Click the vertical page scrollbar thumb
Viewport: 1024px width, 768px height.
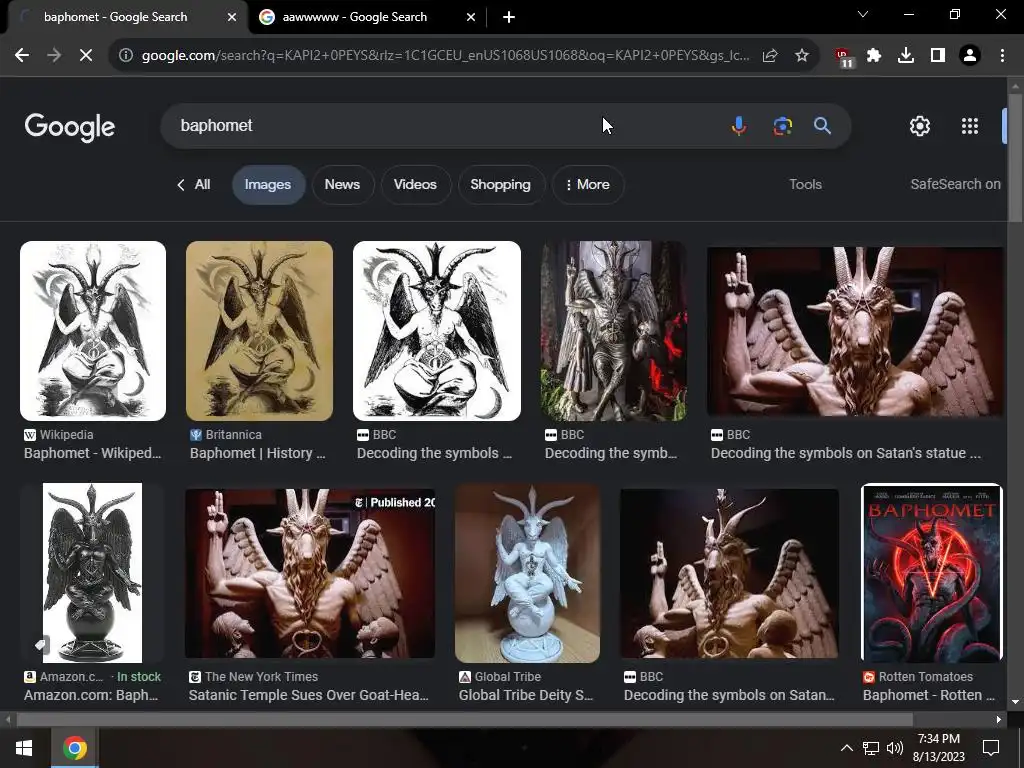coord(1016,157)
